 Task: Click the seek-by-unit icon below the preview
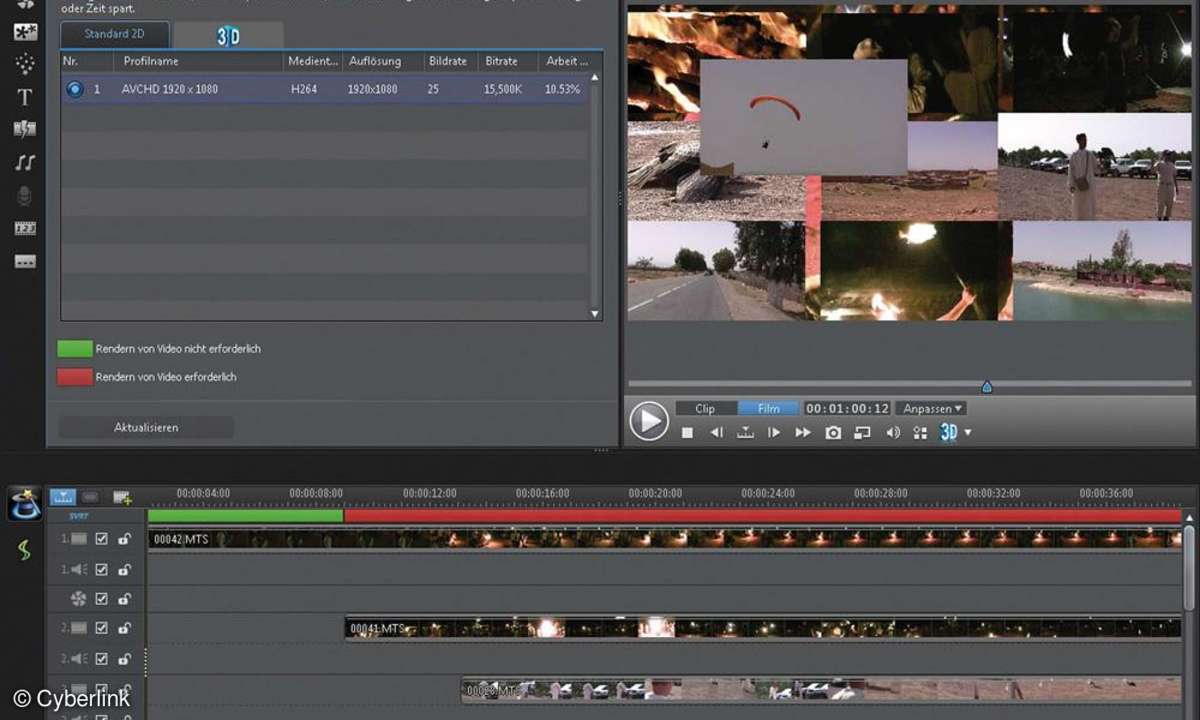[745, 433]
